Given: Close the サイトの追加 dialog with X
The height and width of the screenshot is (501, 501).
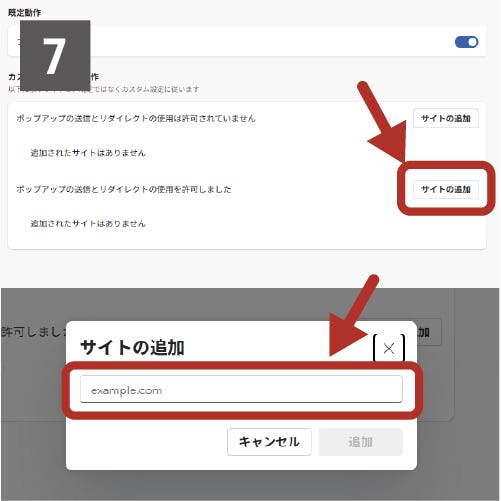Looking at the screenshot, I should tap(389, 349).
